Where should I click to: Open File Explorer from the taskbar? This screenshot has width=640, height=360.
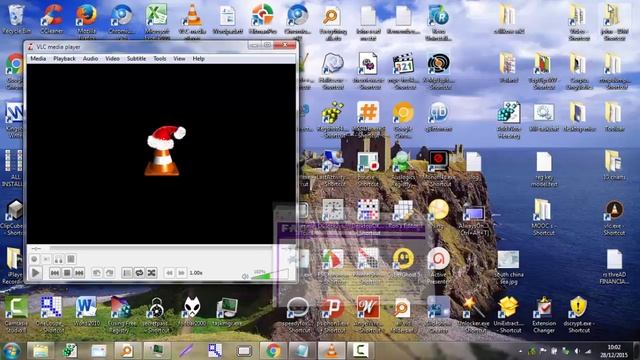pyautogui.click(x=40, y=351)
